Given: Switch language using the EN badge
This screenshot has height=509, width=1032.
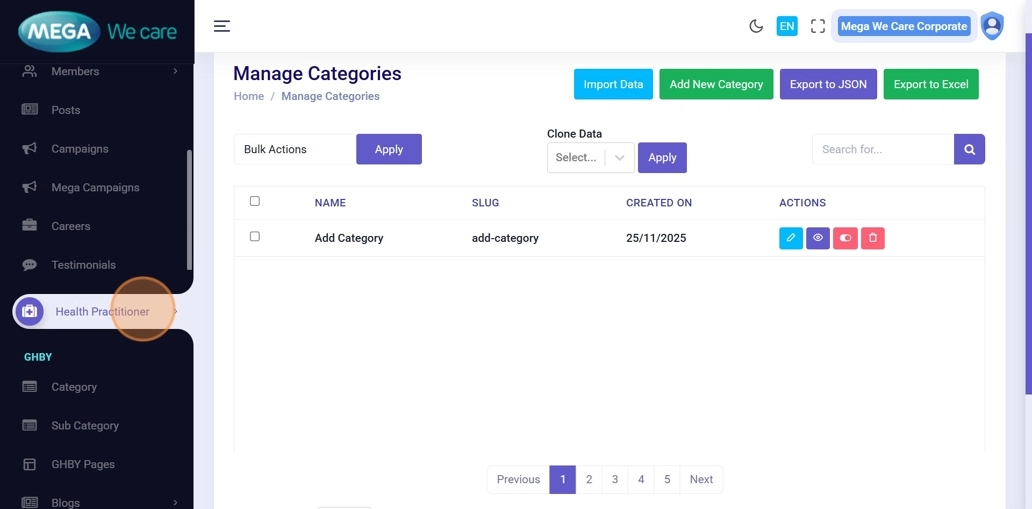Looking at the screenshot, I should [787, 26].
